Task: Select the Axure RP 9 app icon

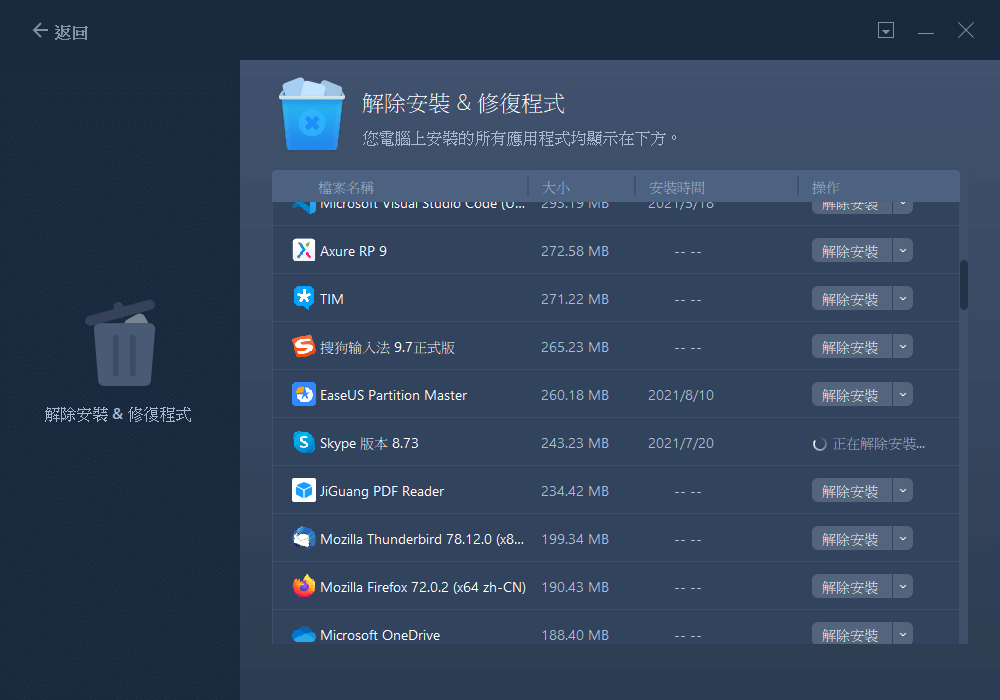Action: pos(303,250)
